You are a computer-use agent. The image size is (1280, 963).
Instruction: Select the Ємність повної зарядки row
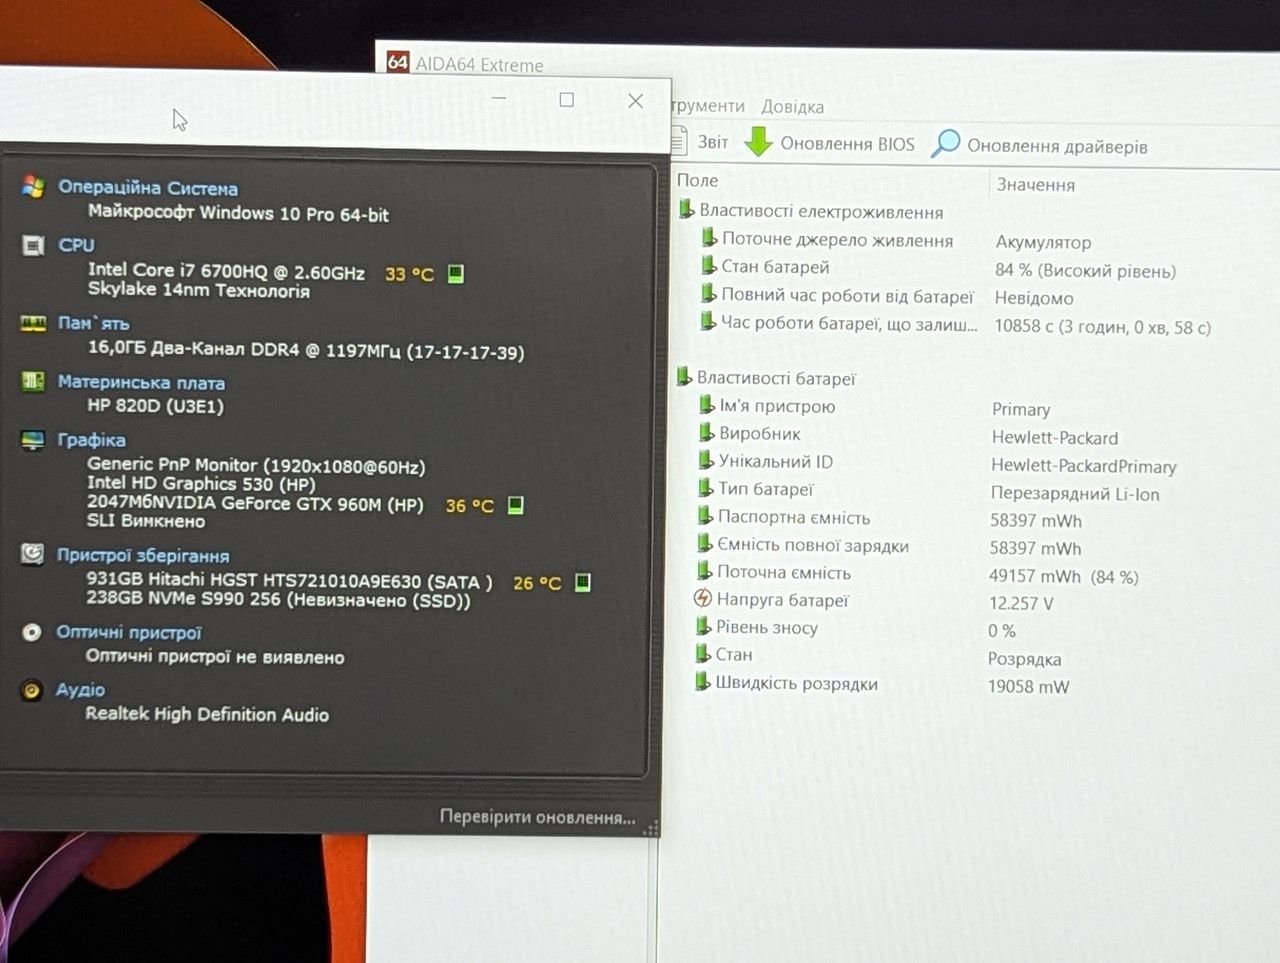point(802,545)
